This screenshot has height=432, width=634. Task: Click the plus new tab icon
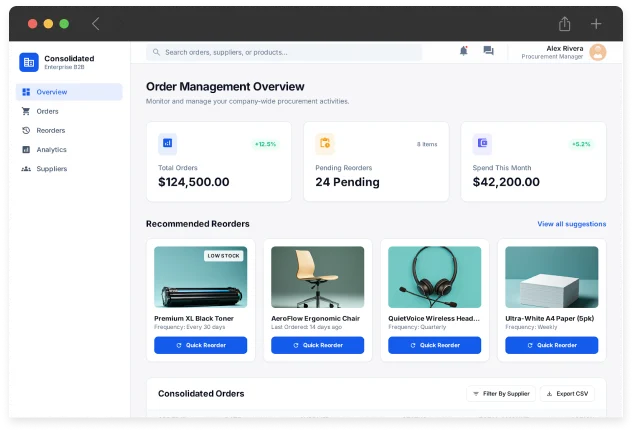coord(596,24)
